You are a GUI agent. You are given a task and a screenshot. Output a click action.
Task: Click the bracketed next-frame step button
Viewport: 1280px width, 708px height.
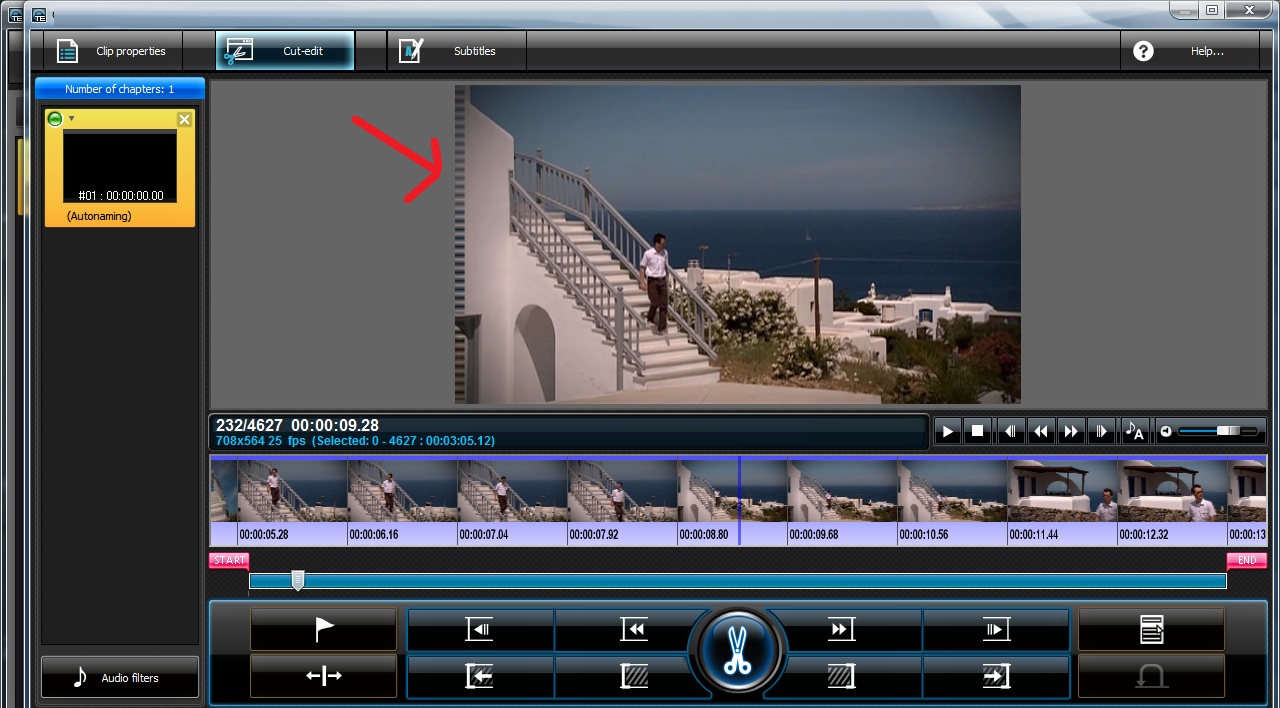tap(996, 629)
